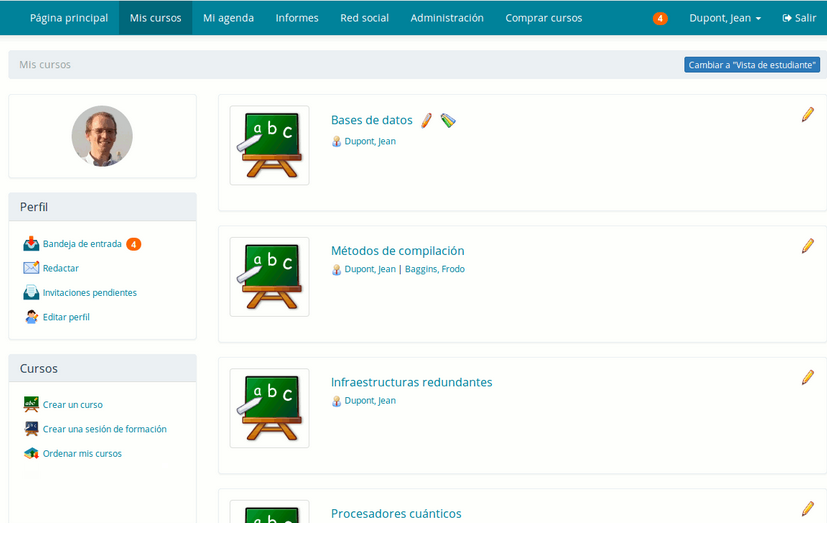Viewport: 827px width, 540px height.
Task: Click the Bandeja de entrada inbox icon
Action: 31,243
